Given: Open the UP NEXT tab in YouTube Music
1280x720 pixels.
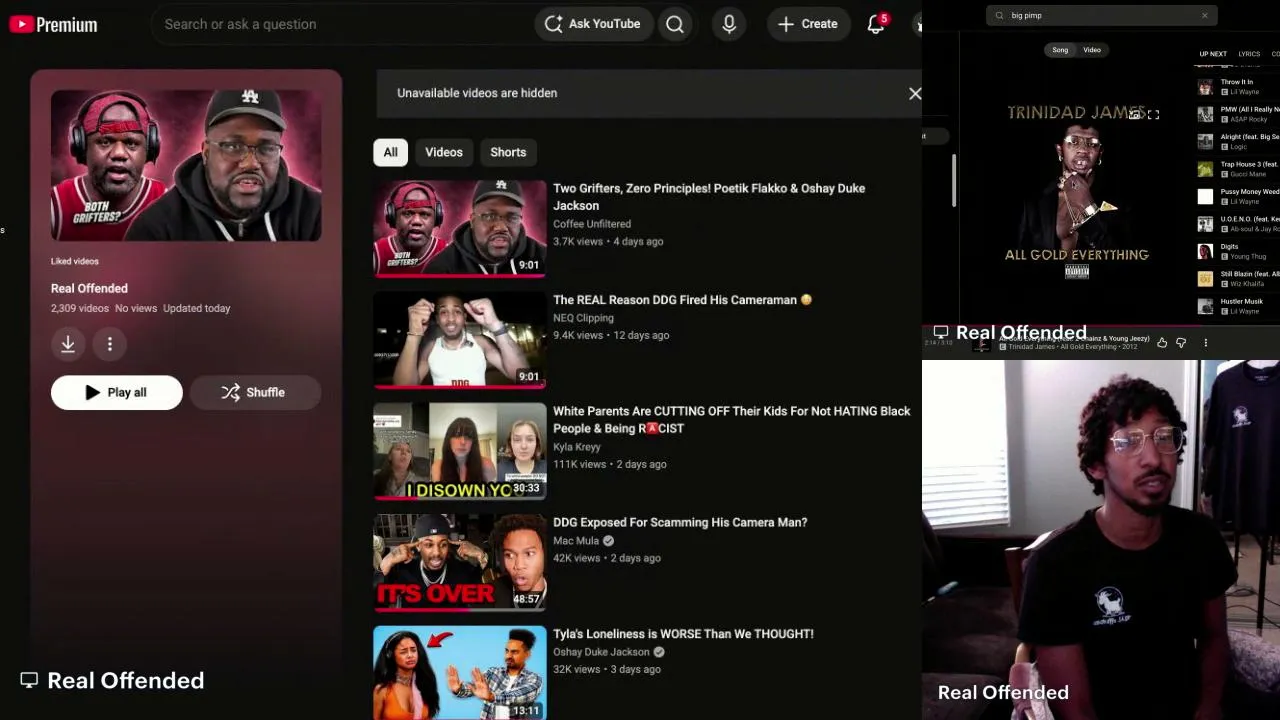Looking at the screenshot, I should pyautogui.click(x=1213, y=54).
